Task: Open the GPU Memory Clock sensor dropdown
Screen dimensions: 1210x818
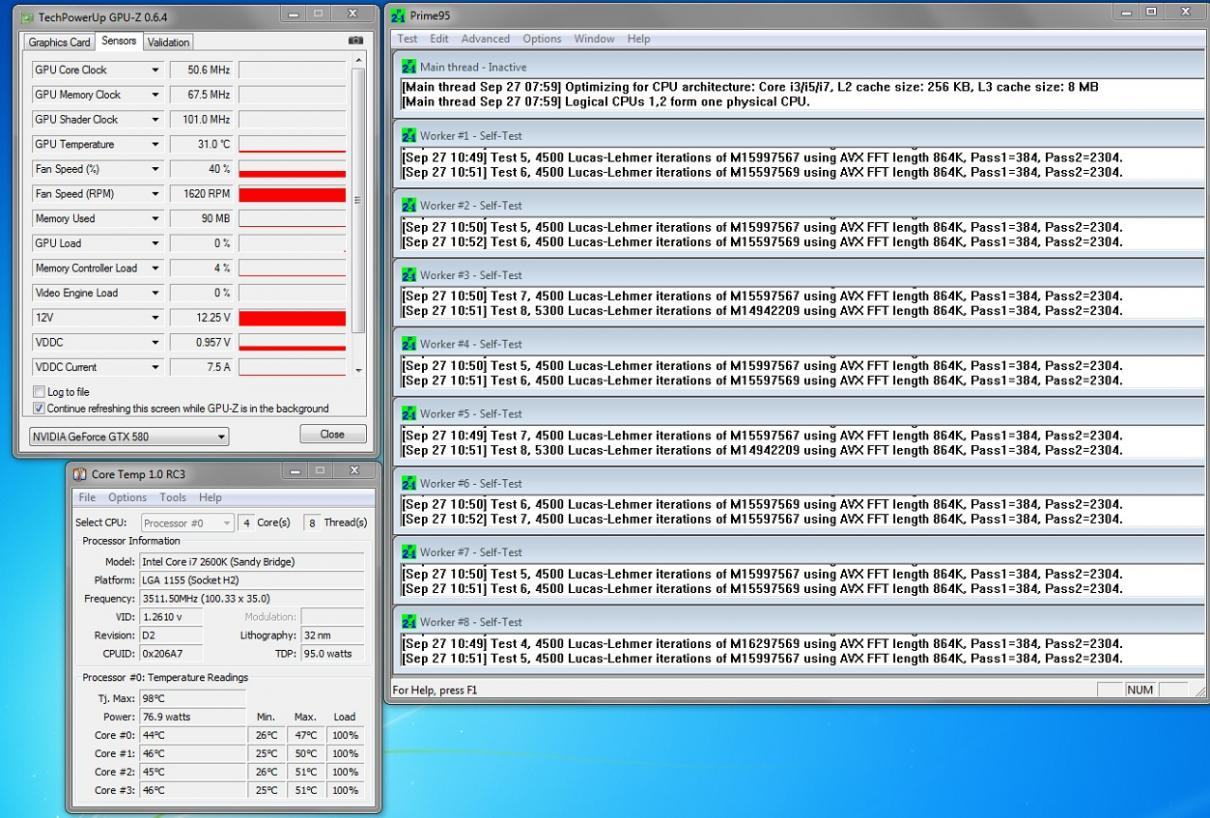Action: coord(155,95)
